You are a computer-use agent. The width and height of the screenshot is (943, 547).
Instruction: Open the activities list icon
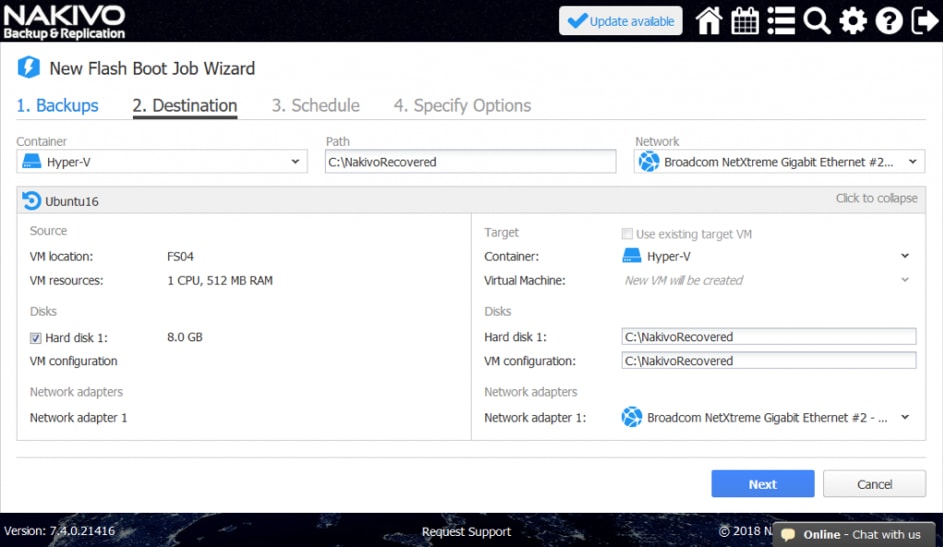(x=781, y=21)
